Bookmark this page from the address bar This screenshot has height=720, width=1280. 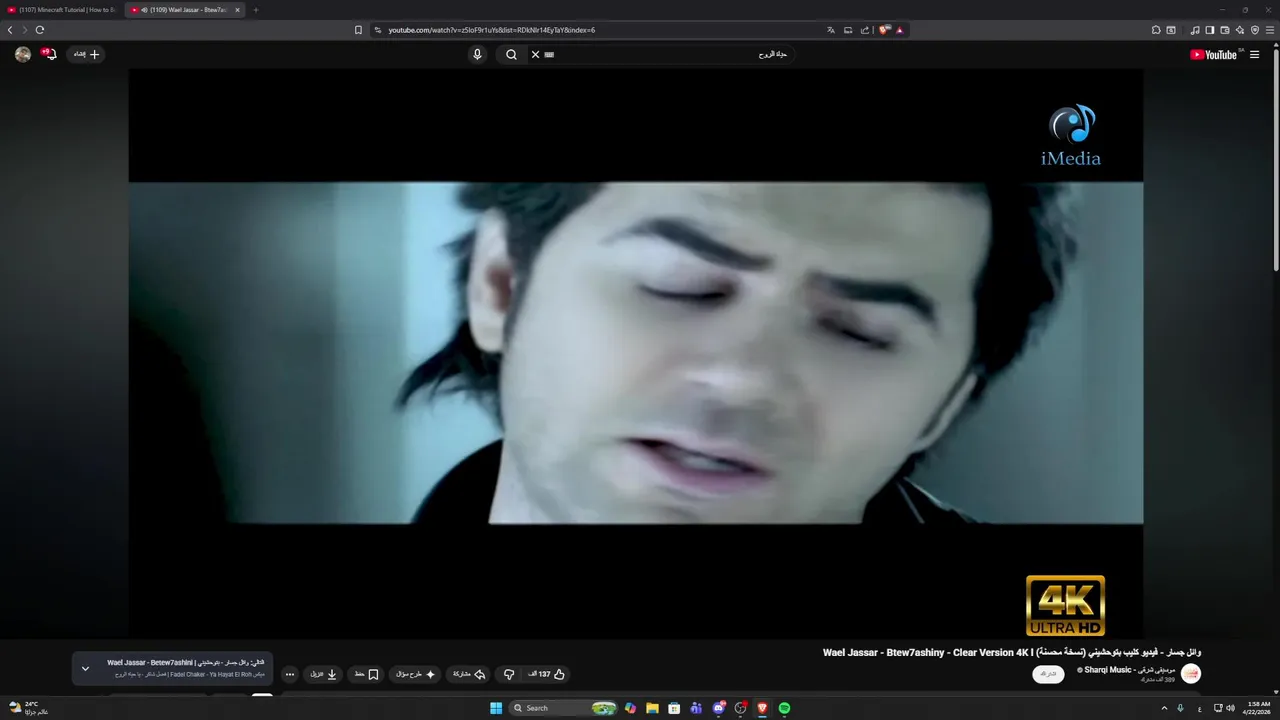pos(358,30)
